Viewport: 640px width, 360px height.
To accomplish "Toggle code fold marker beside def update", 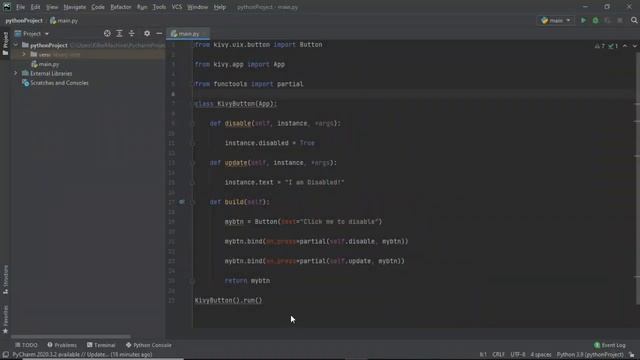I will point(192,162).
